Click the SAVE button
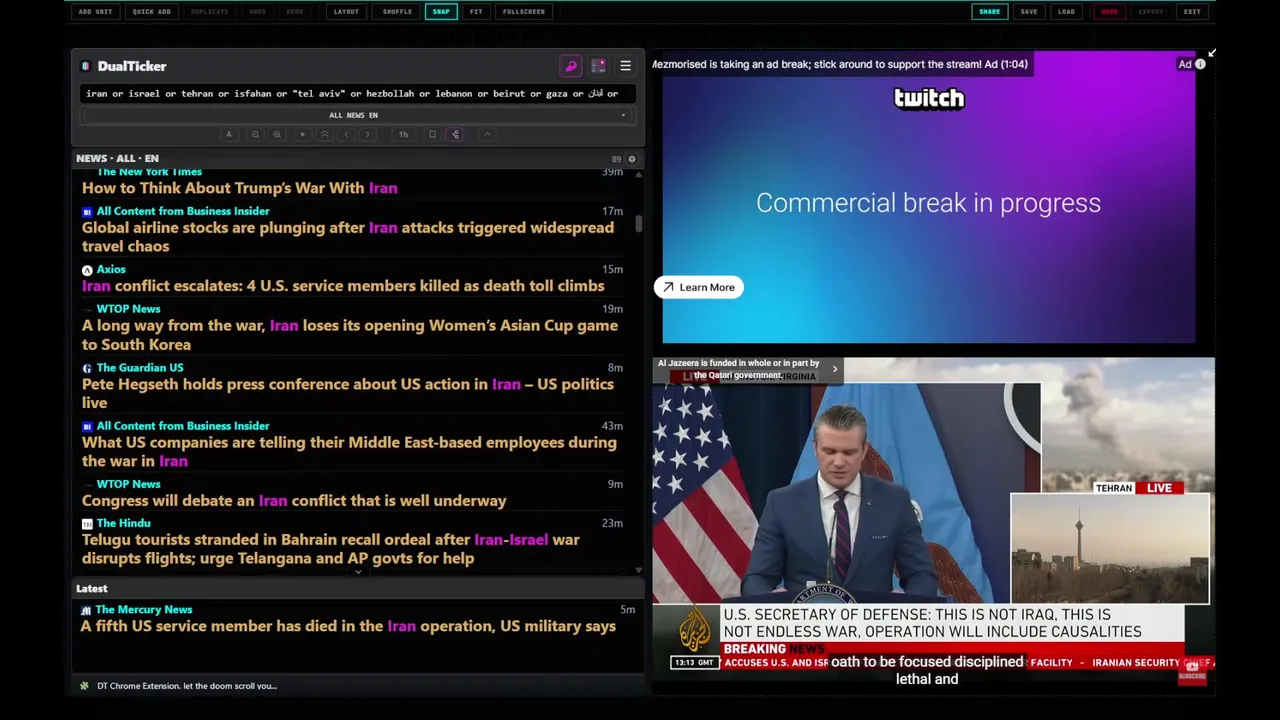Image resolution: width=1280 pixels, height=720 pixels. coord(1029,12)
